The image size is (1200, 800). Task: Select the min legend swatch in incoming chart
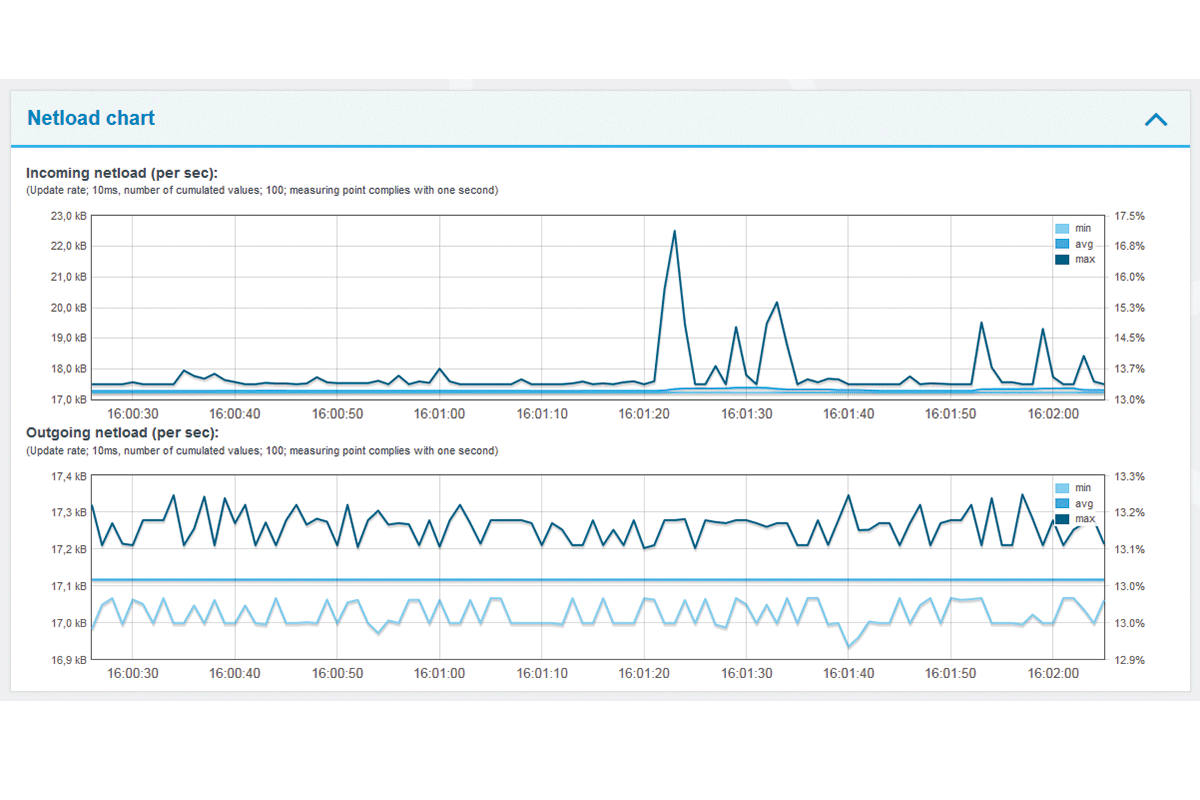pyautogui.click(x=1064, y=228)
